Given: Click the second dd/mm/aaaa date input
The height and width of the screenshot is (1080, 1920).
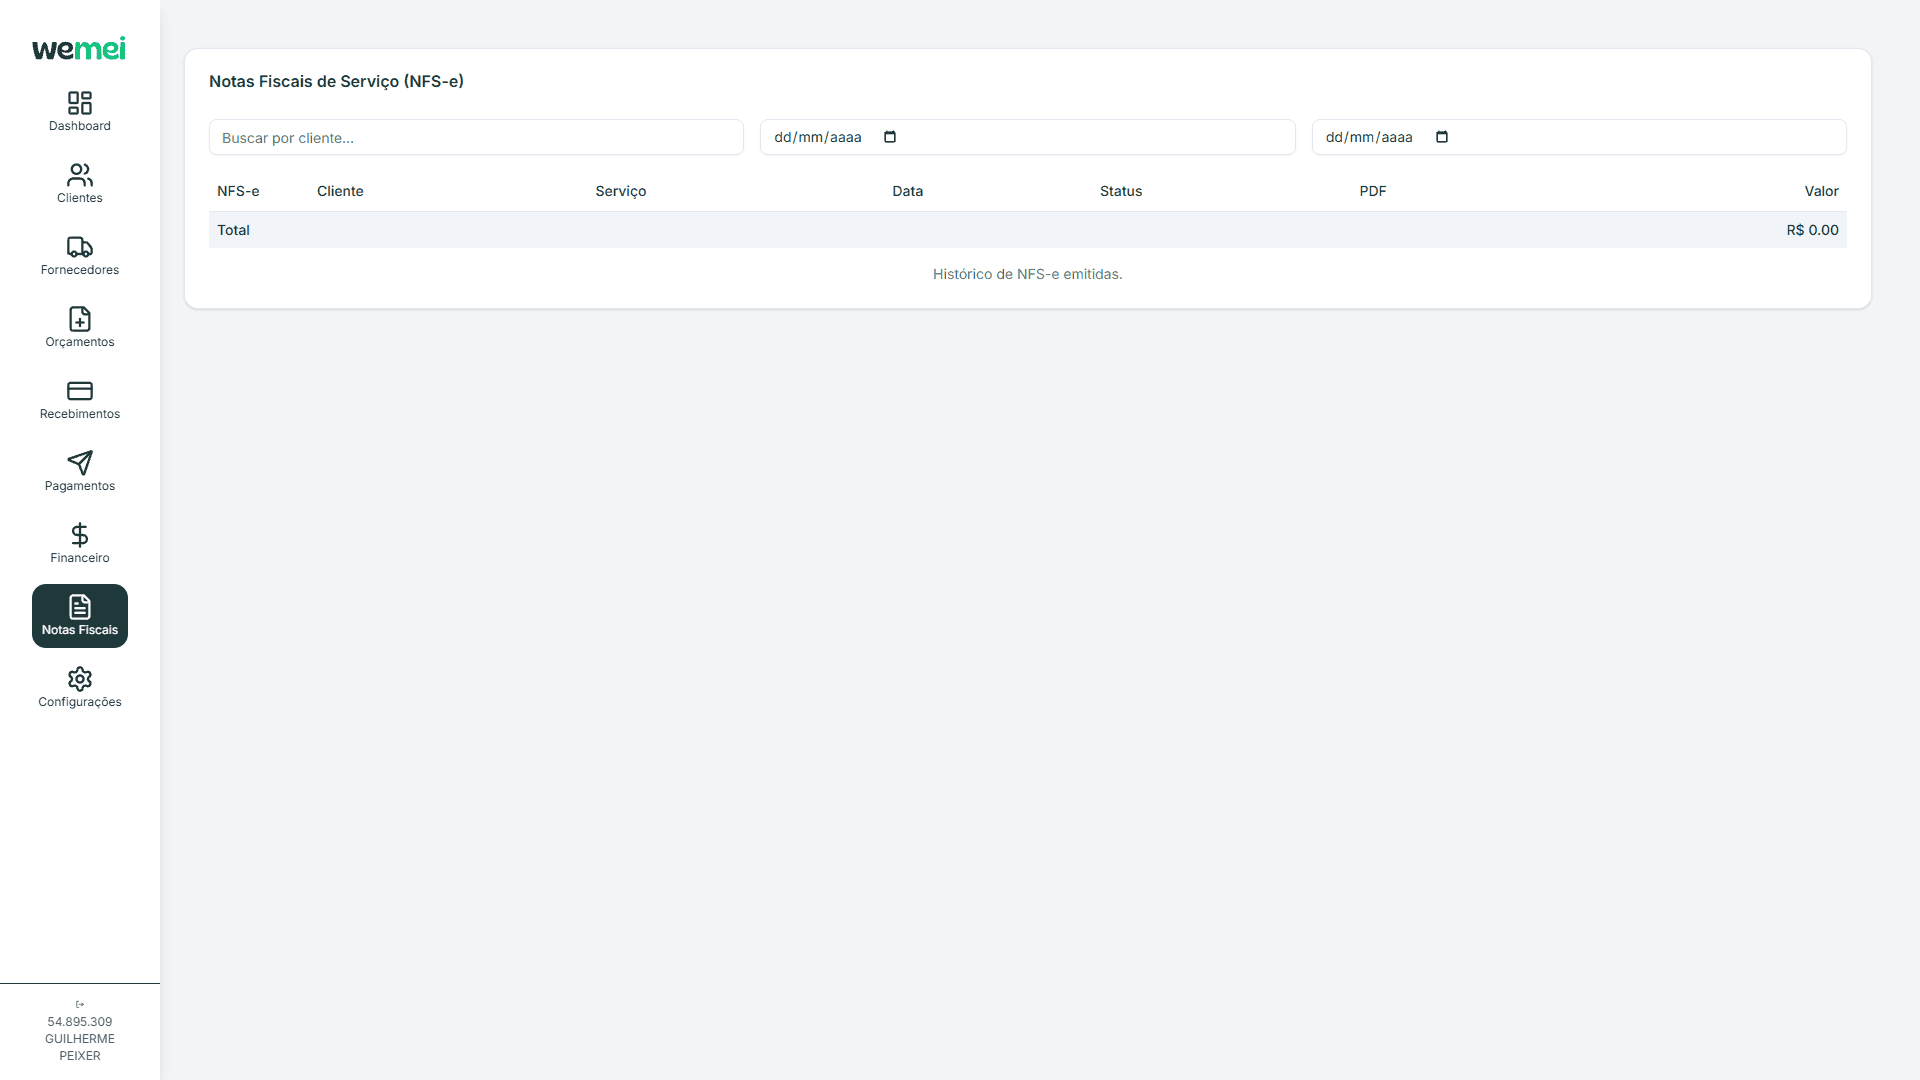Looking at the screenshot, I should point(1369,137).
